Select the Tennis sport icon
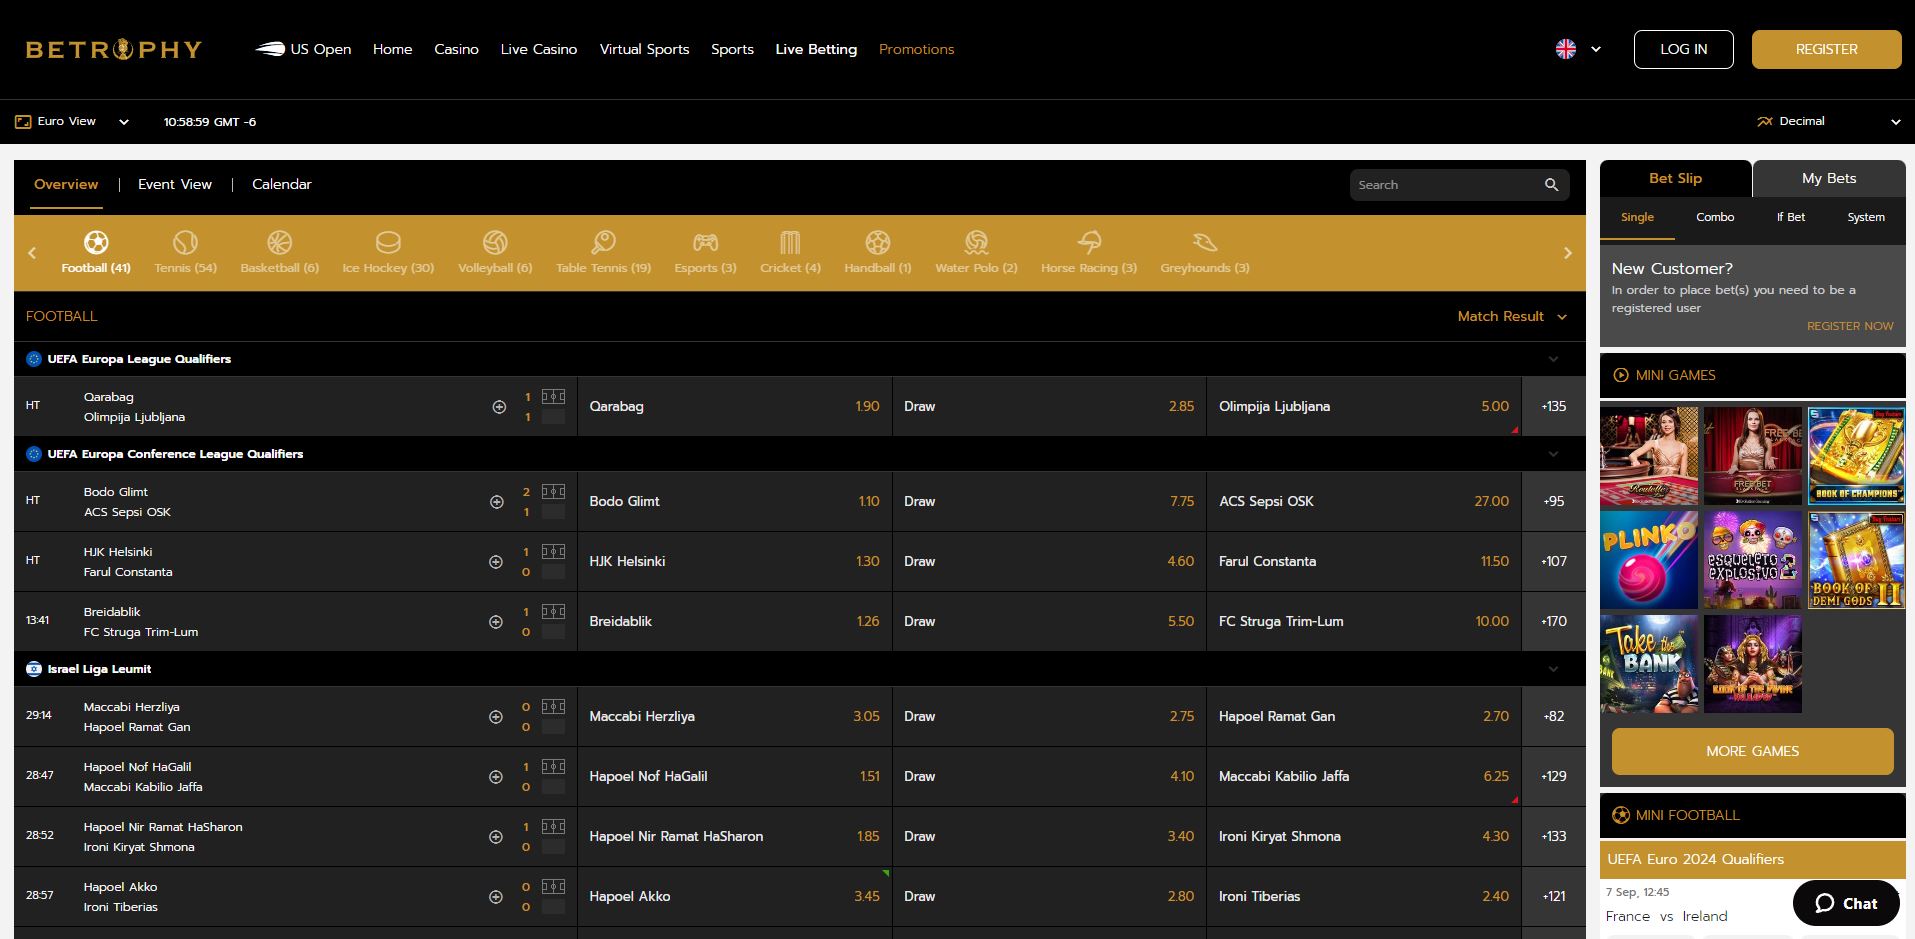This screenshot has height=939, width=1915. 185,242
